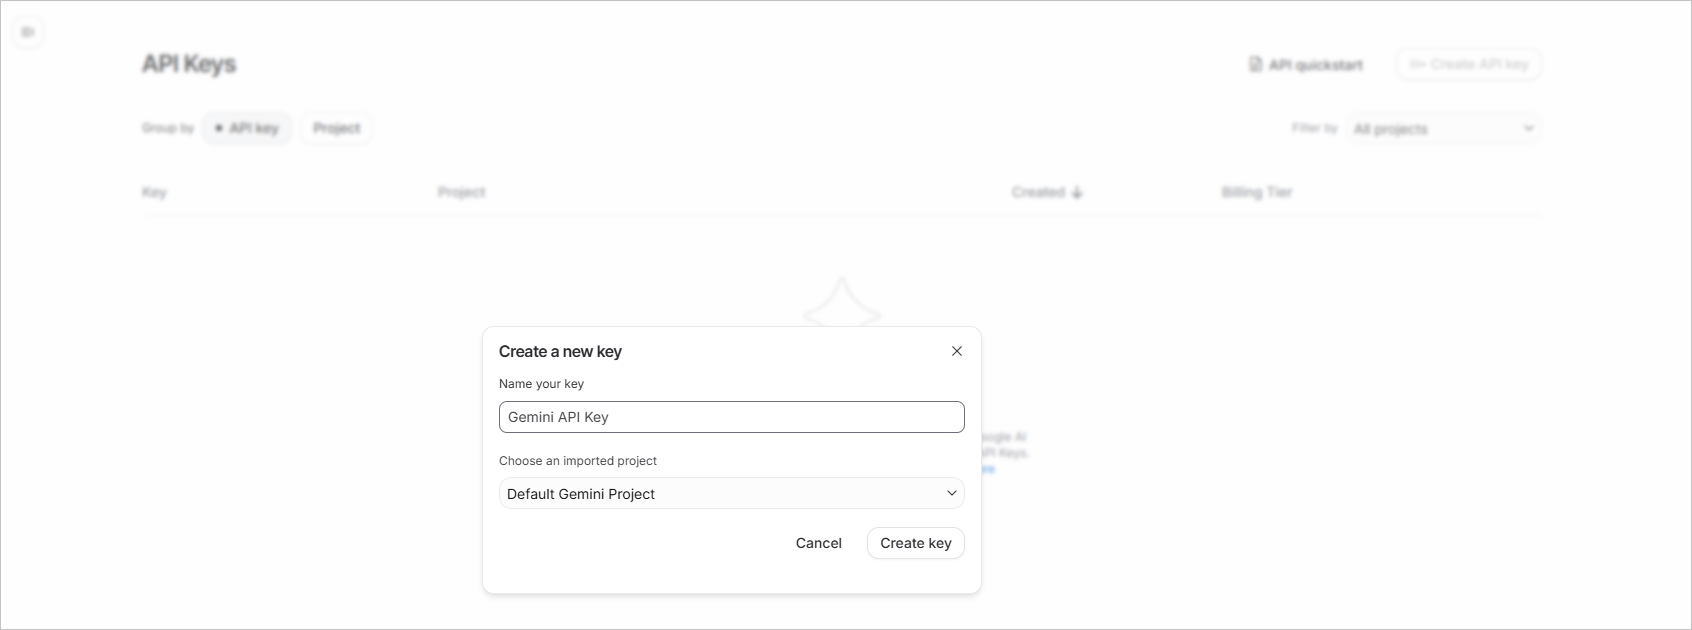The image size is (1692, 630).
Task: Click the API quickstart document icon
Action: (1255, 64)
